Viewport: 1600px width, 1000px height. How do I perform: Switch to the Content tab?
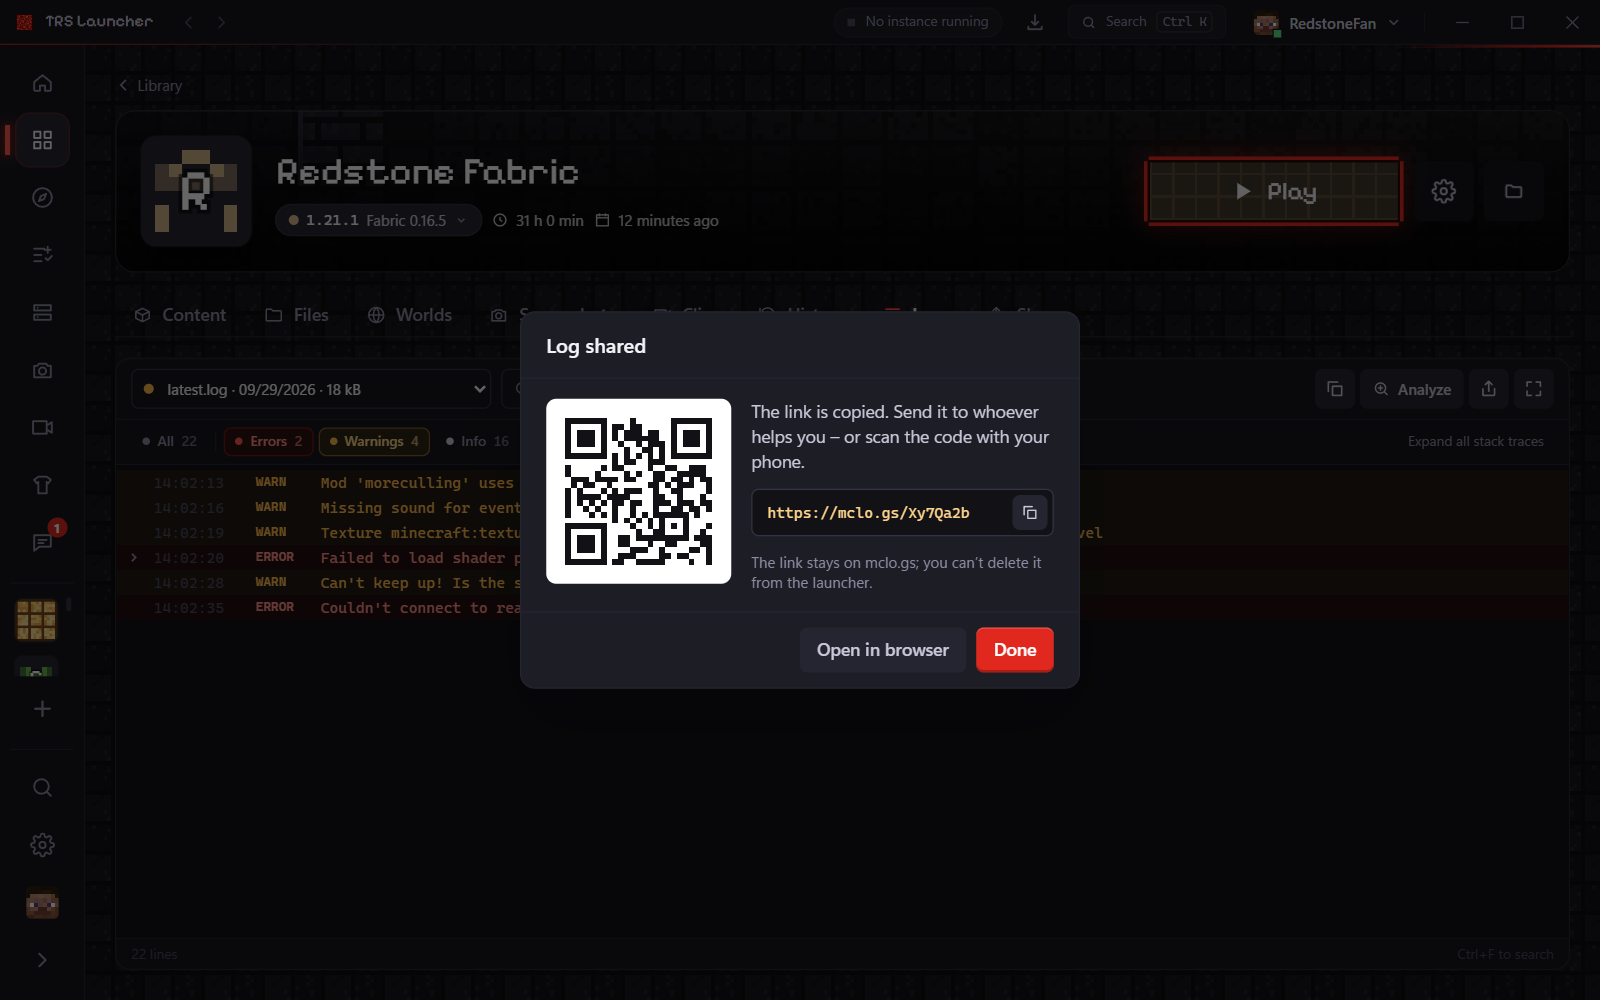point(180,315)
